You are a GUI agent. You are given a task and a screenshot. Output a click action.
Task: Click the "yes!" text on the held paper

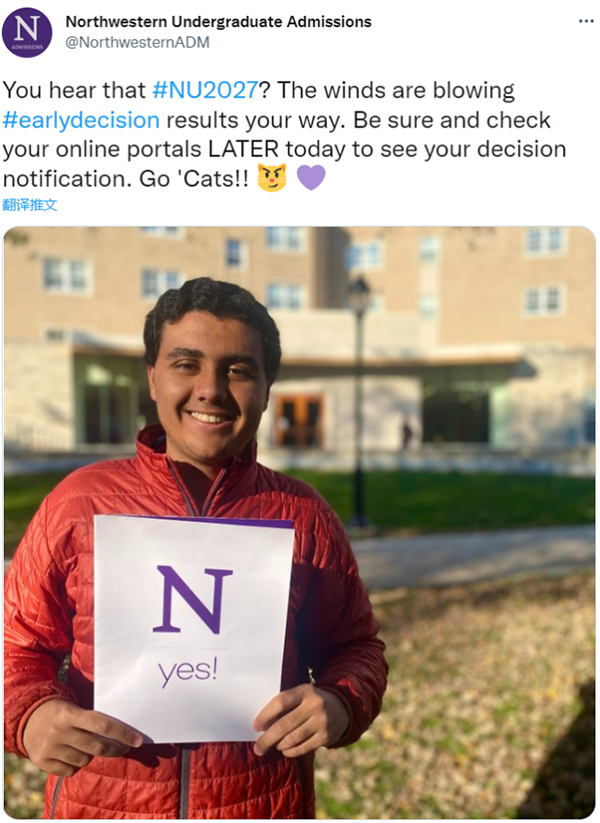click(187, 671)
